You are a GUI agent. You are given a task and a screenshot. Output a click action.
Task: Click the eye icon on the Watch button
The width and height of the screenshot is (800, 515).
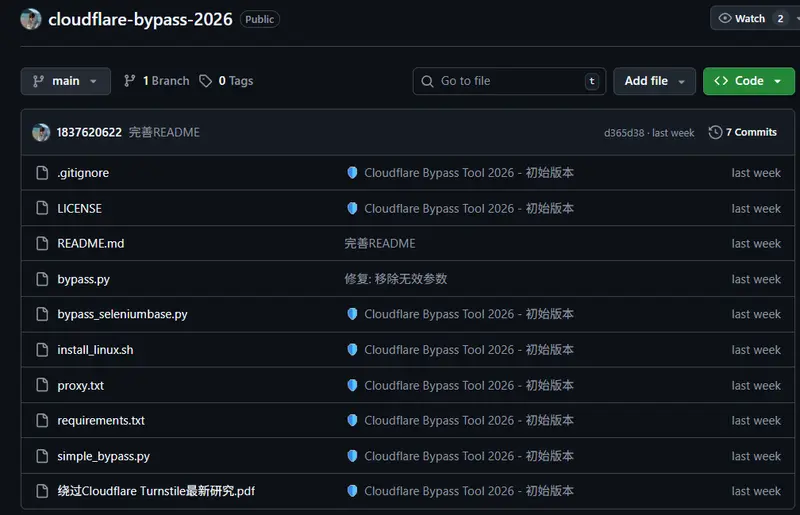tap(724, 18)
